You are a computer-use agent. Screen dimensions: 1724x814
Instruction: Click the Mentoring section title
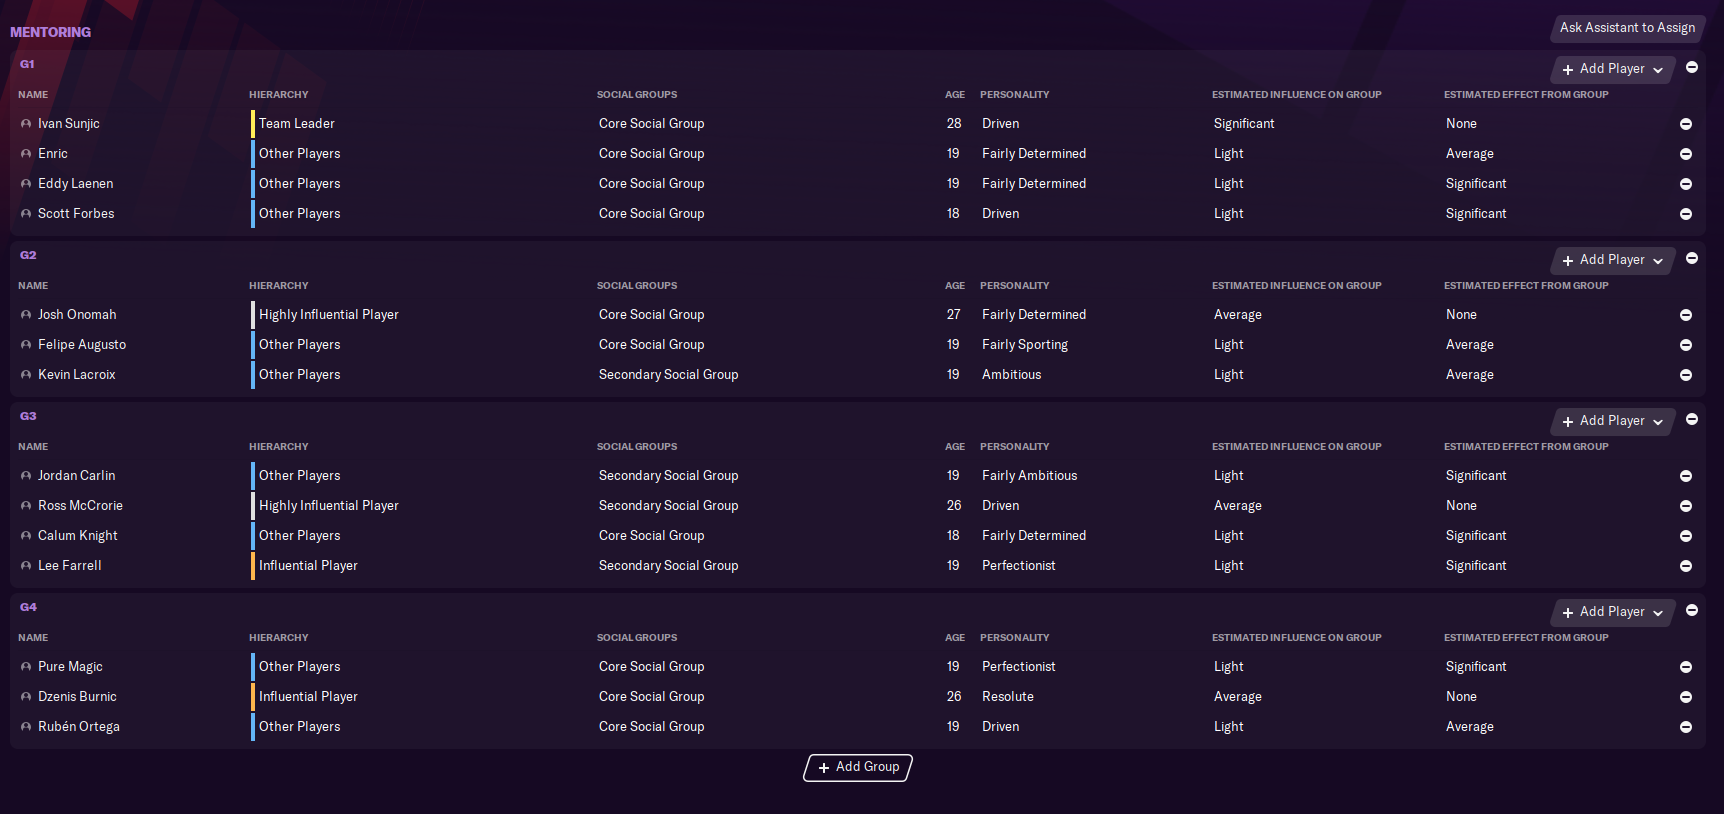tap(50, 32)
